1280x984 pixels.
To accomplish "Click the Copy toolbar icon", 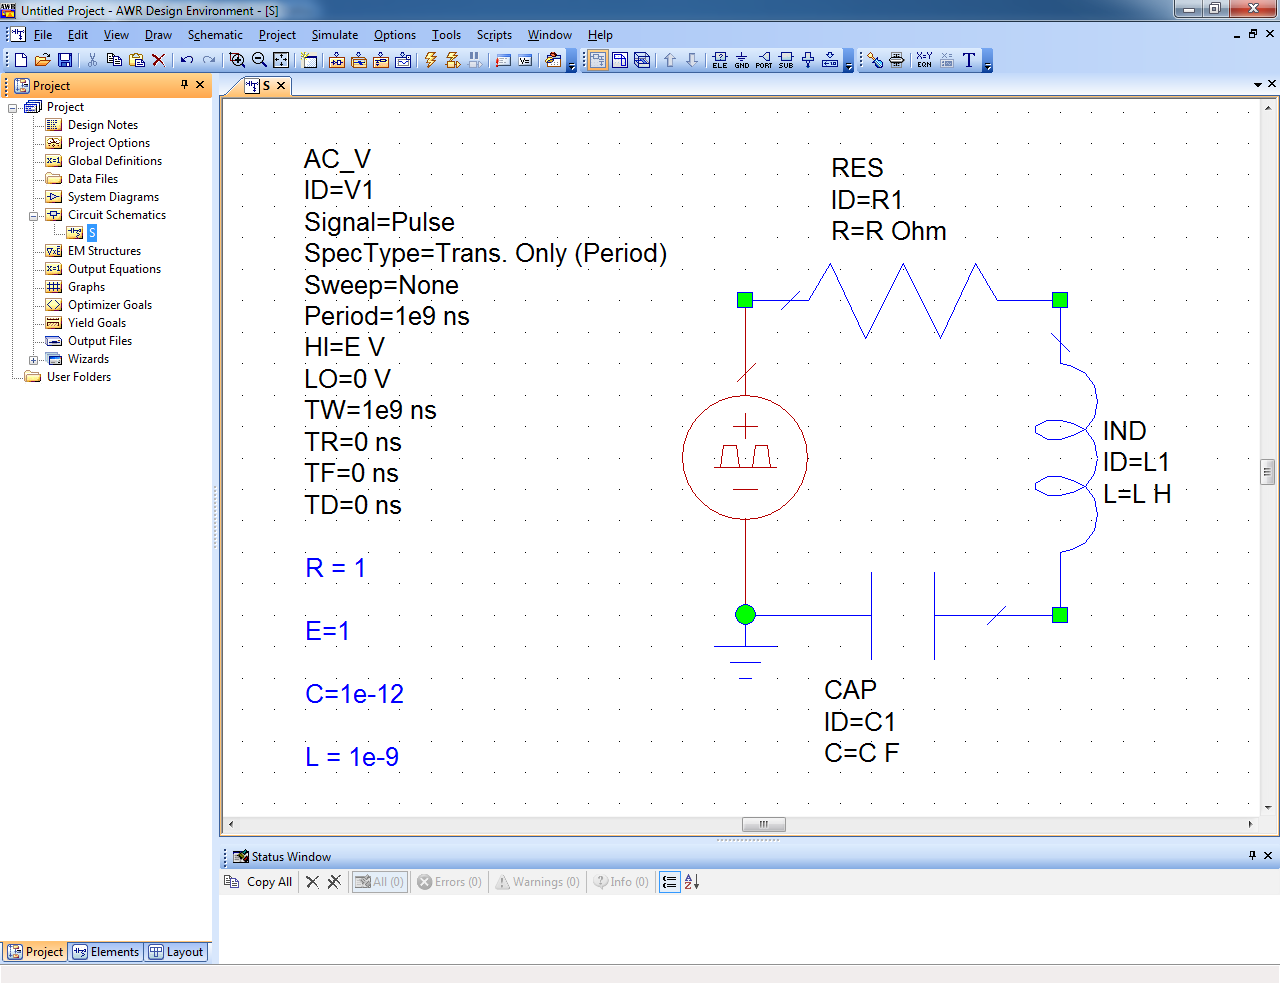I will [x=114, y=60].
